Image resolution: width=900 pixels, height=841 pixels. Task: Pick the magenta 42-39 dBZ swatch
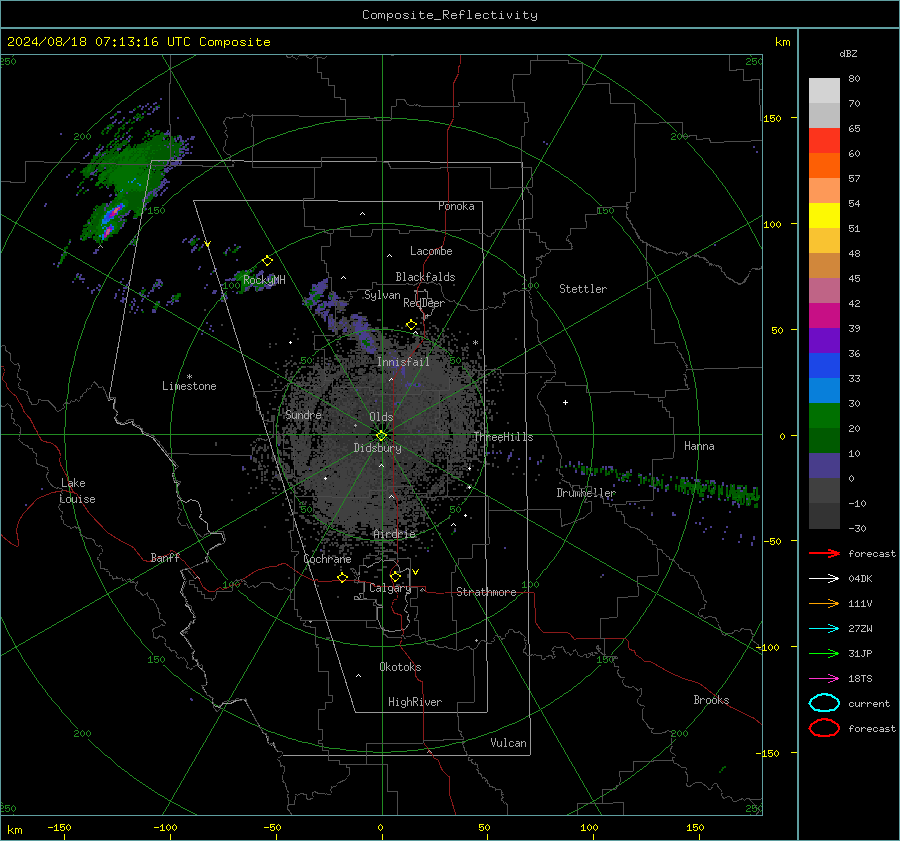pyautogui.click(x=824, y=316)
